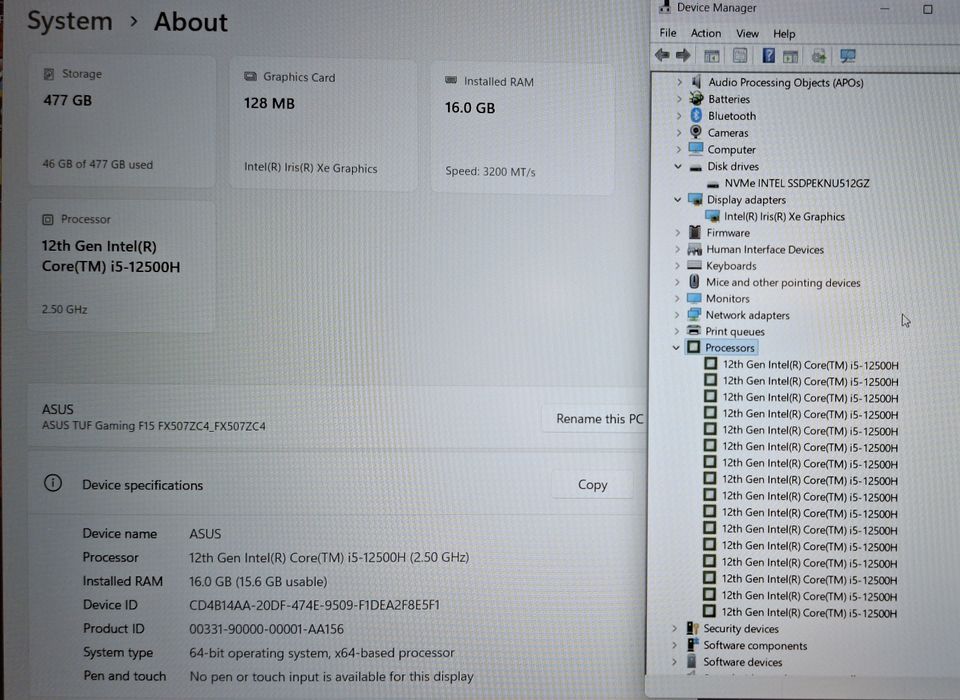
Task: Click the Rename this PC button
Action: point(595,418)
